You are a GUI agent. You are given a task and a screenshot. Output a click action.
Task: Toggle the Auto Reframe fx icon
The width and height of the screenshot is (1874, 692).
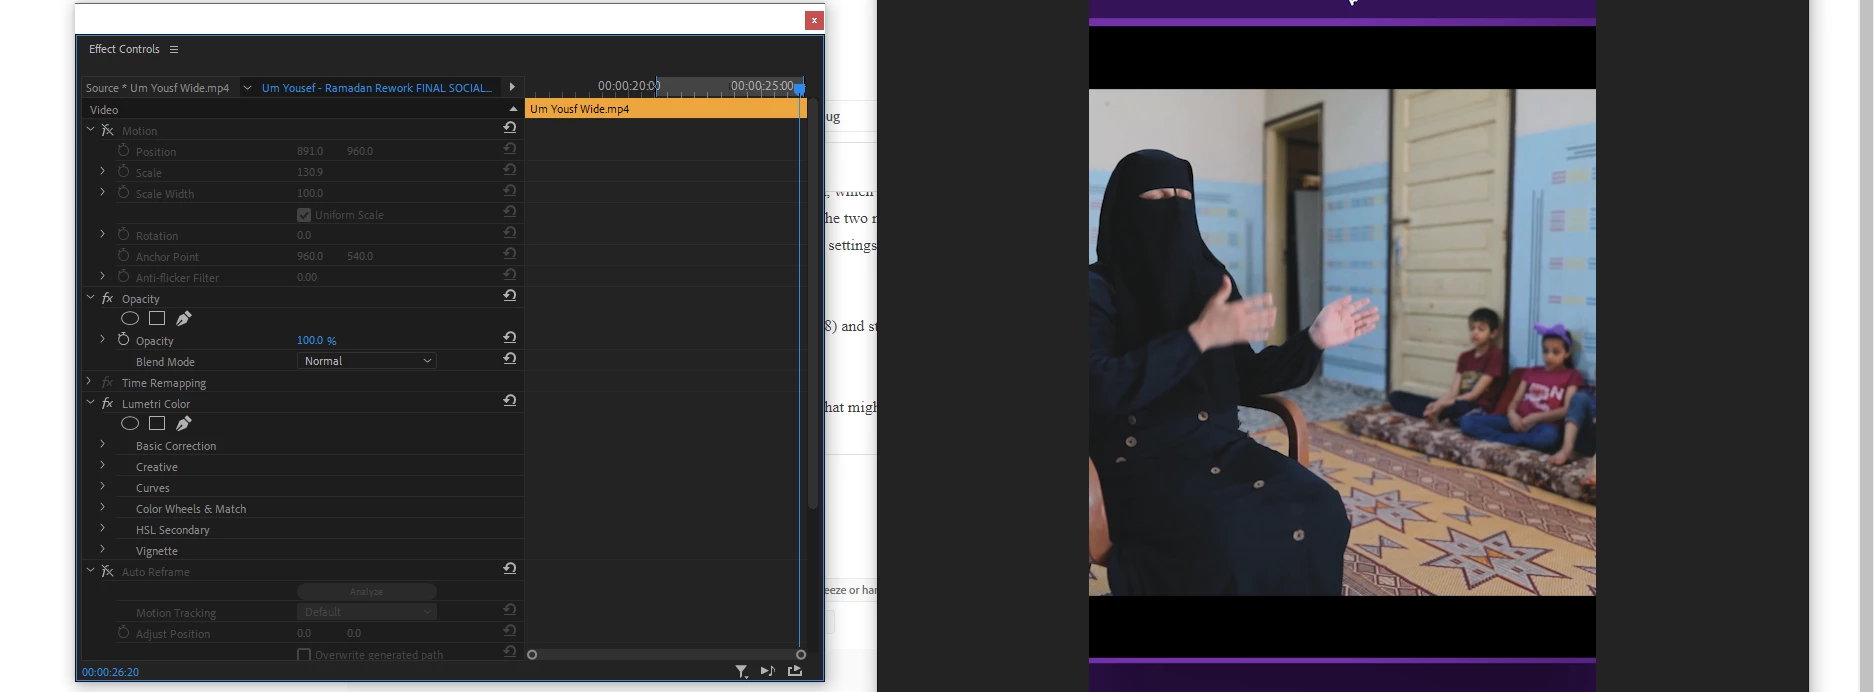click(108, 571)
